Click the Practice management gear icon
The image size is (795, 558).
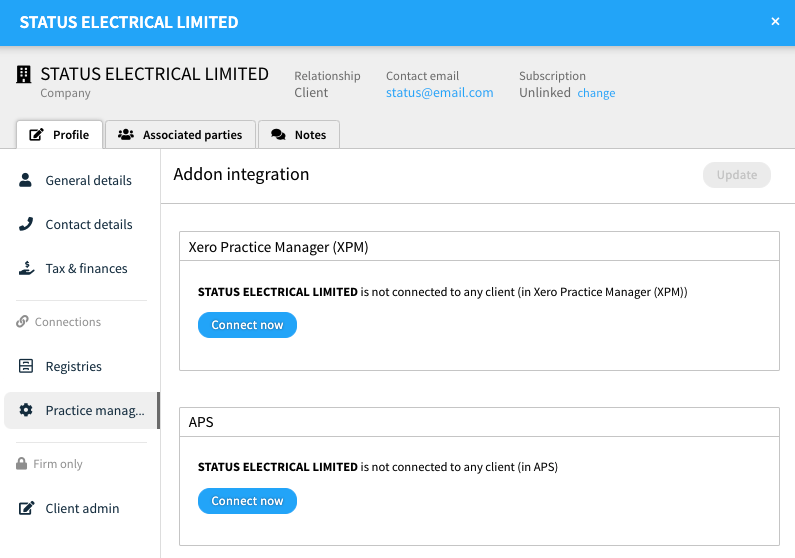[26, 410]
